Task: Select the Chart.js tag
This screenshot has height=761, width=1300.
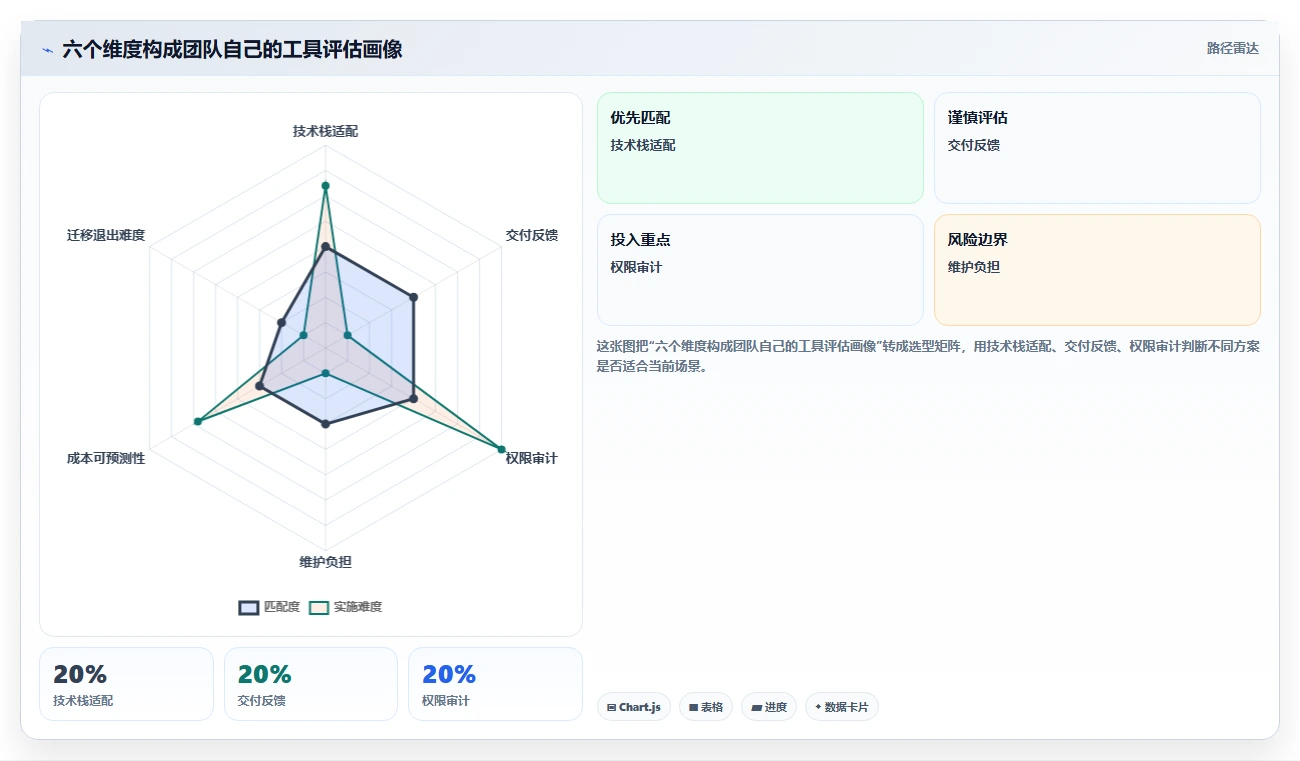Action: coord(634,707)
